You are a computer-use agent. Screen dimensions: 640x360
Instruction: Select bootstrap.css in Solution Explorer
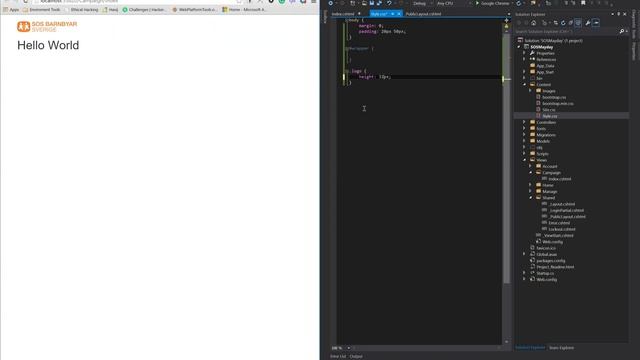(554, 97)
